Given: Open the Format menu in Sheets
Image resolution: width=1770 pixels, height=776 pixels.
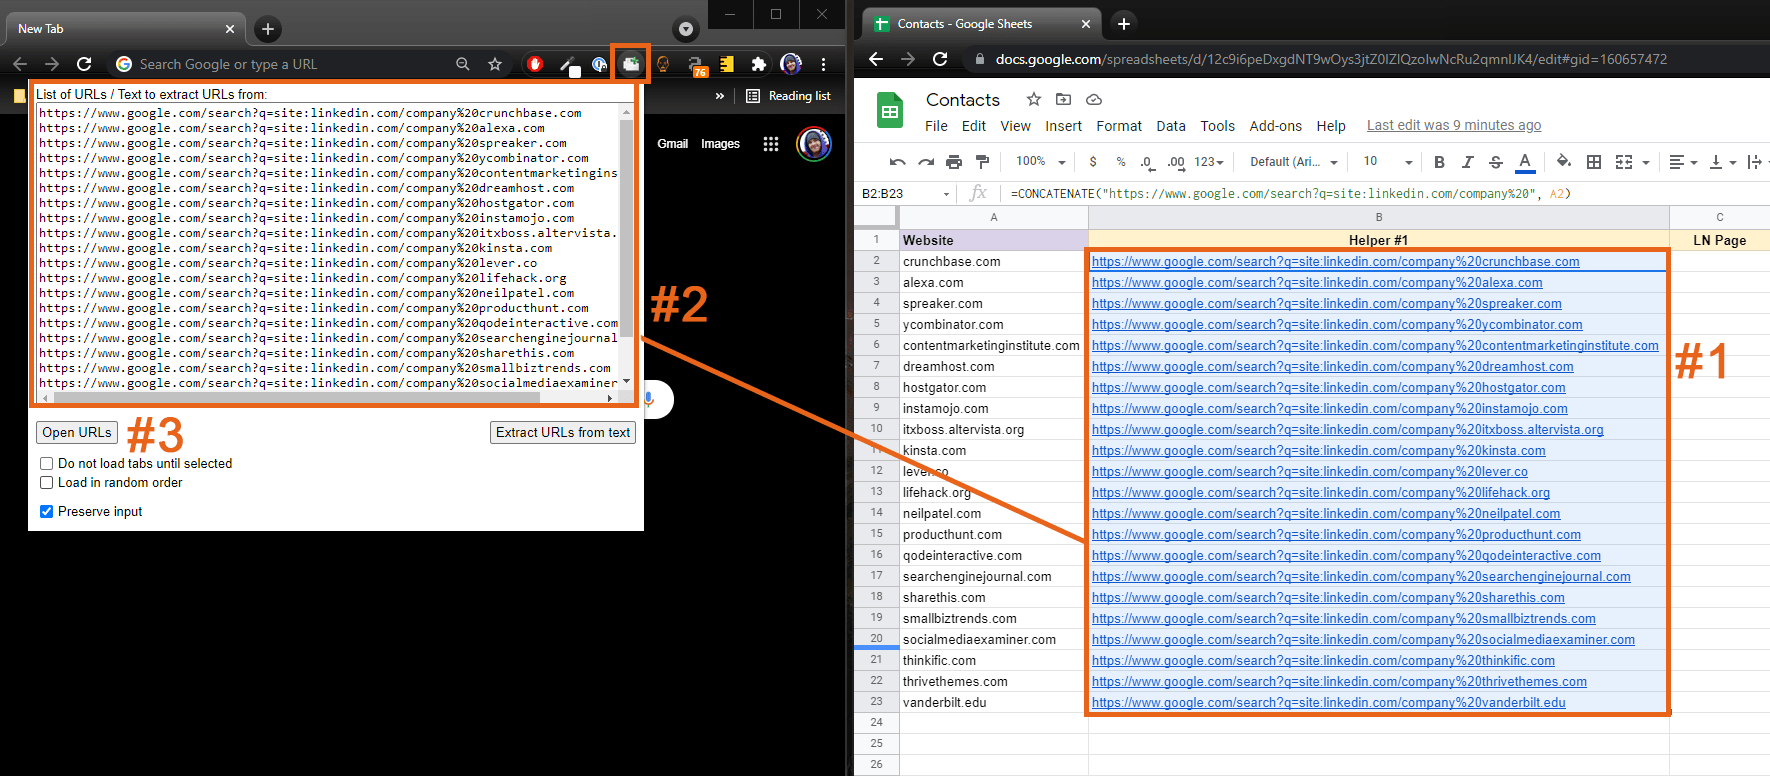Looking at the screenshot, I should (1119, 126).
